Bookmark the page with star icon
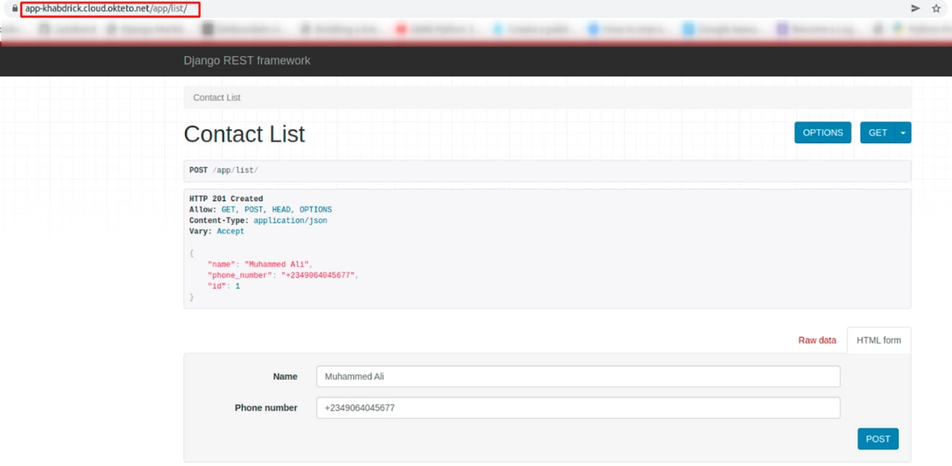 point(936,8)
